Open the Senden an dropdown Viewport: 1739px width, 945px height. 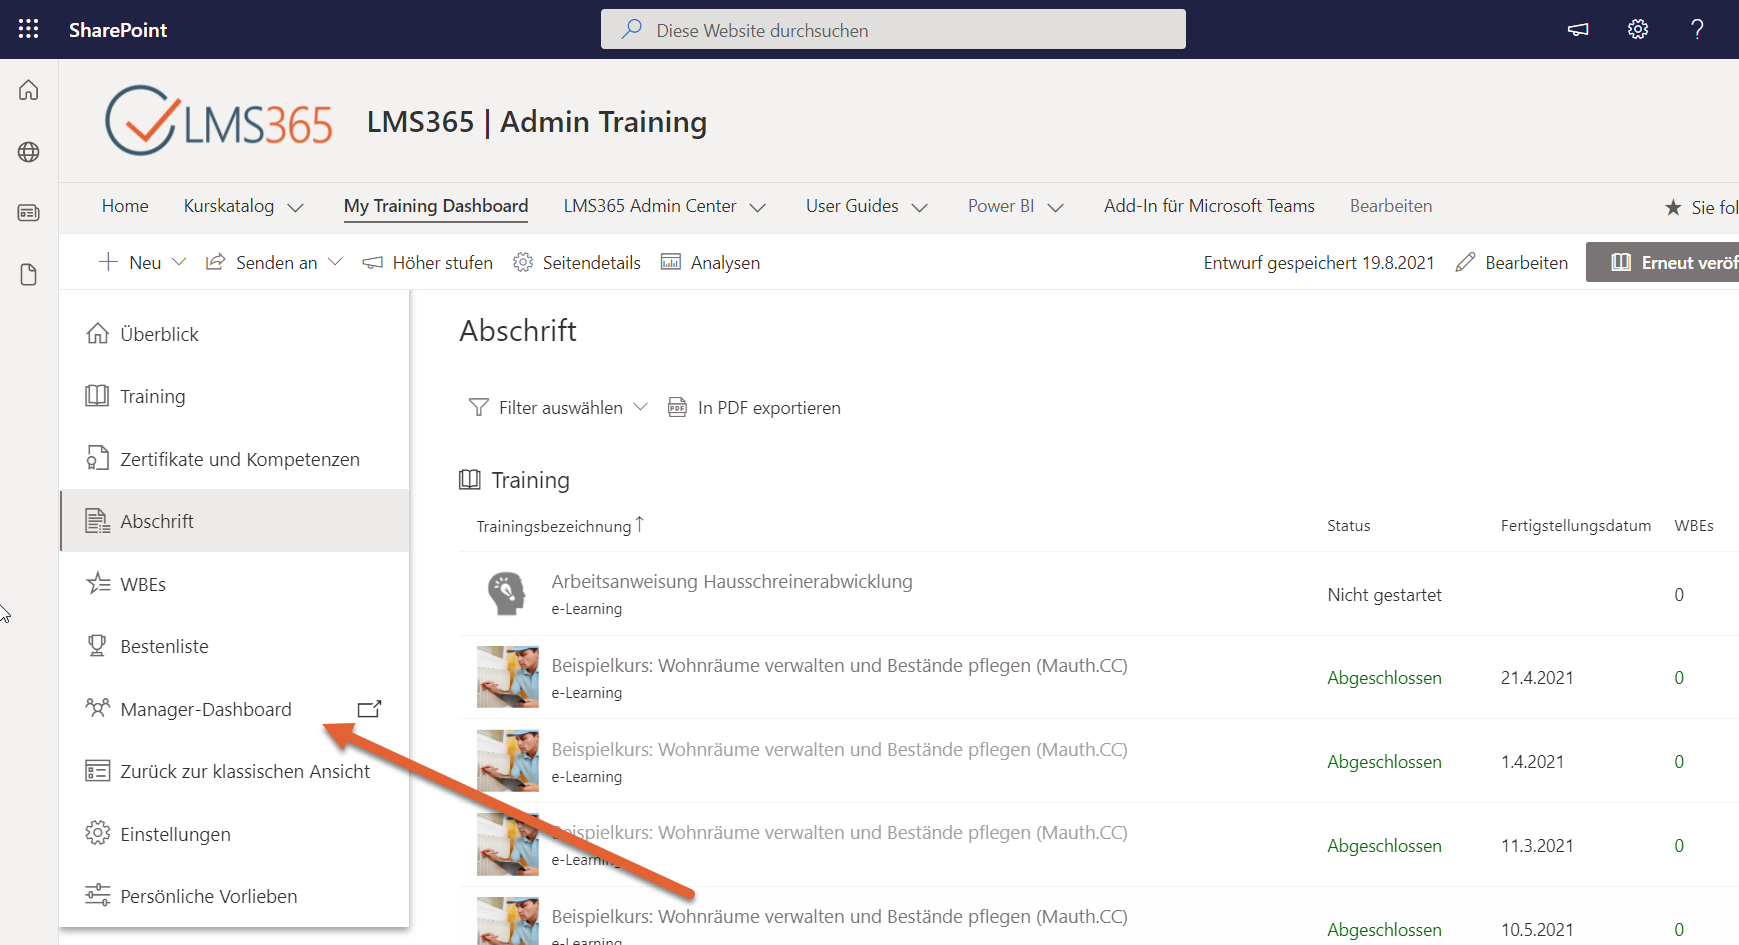(x=273, y=262)
